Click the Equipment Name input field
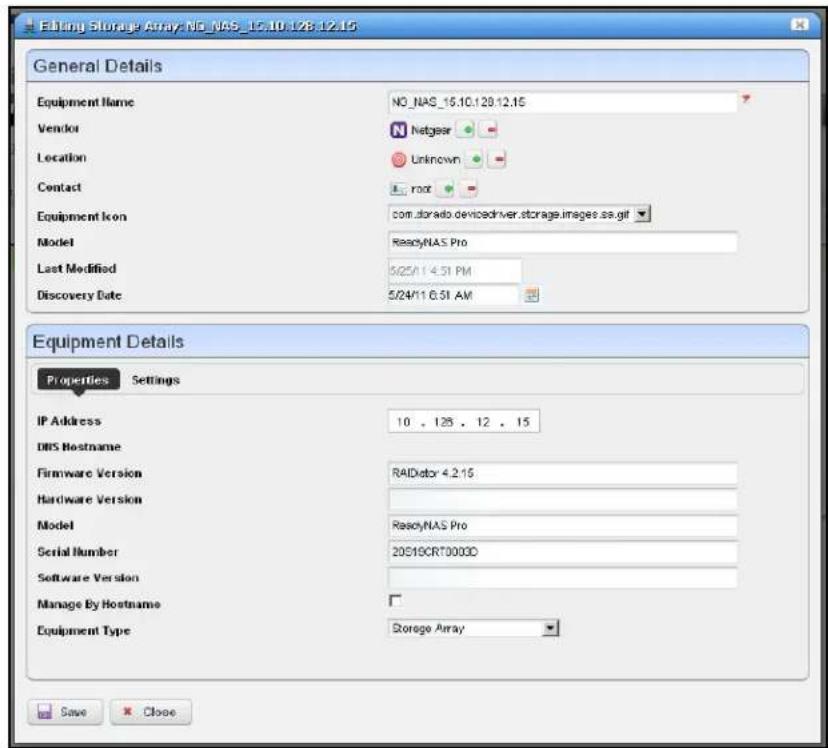This screenshot has height=748, width=828. [x=562, y=102]
